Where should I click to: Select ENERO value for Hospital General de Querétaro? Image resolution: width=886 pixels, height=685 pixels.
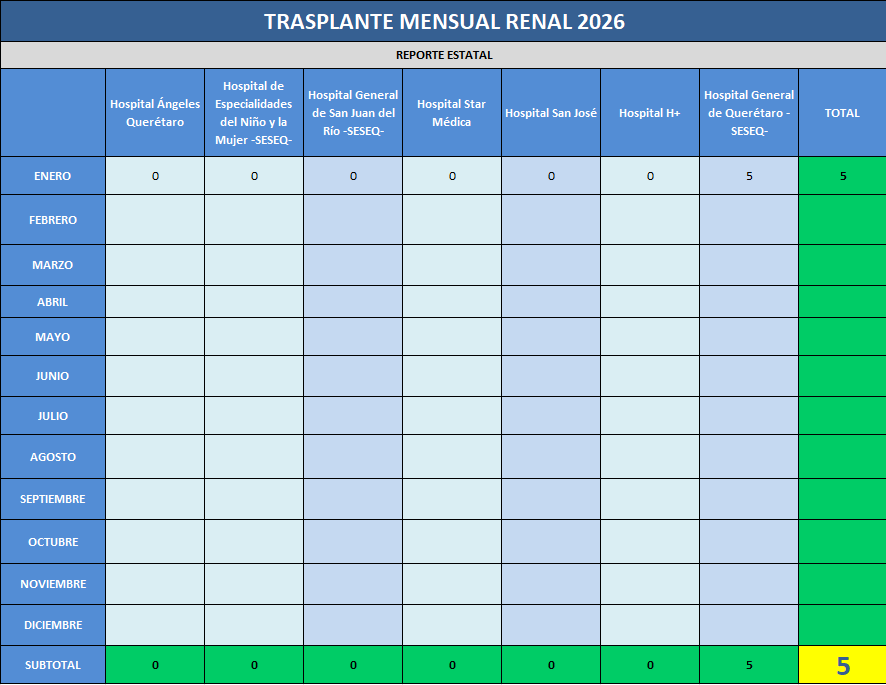pyautogui.click(x=749, y=176)
